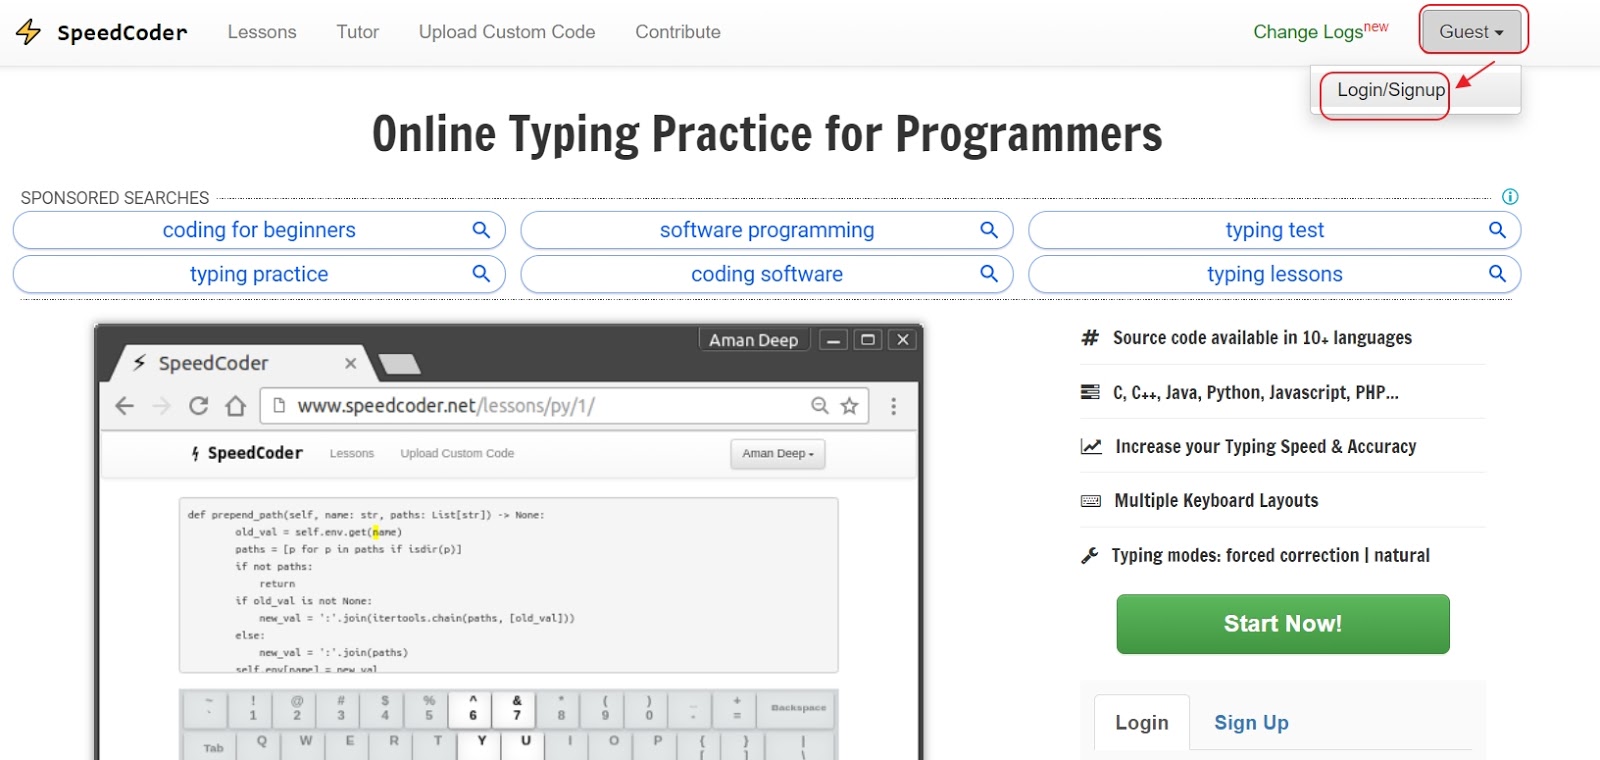Go to Upload Custom Code
Screen dimensions: 1600x760
(x=507, y=32)
